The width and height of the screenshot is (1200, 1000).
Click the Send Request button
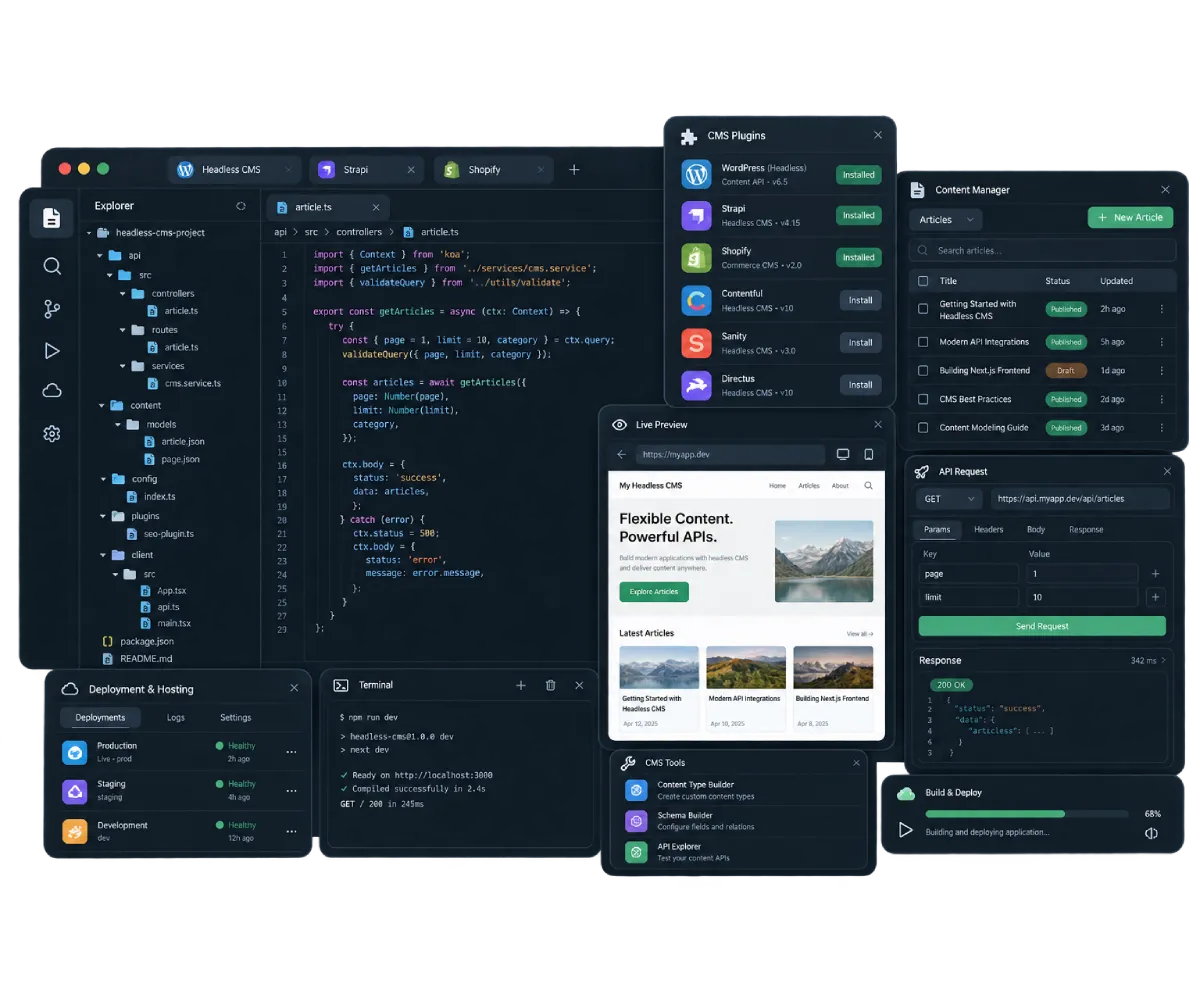pos(1042,626)
